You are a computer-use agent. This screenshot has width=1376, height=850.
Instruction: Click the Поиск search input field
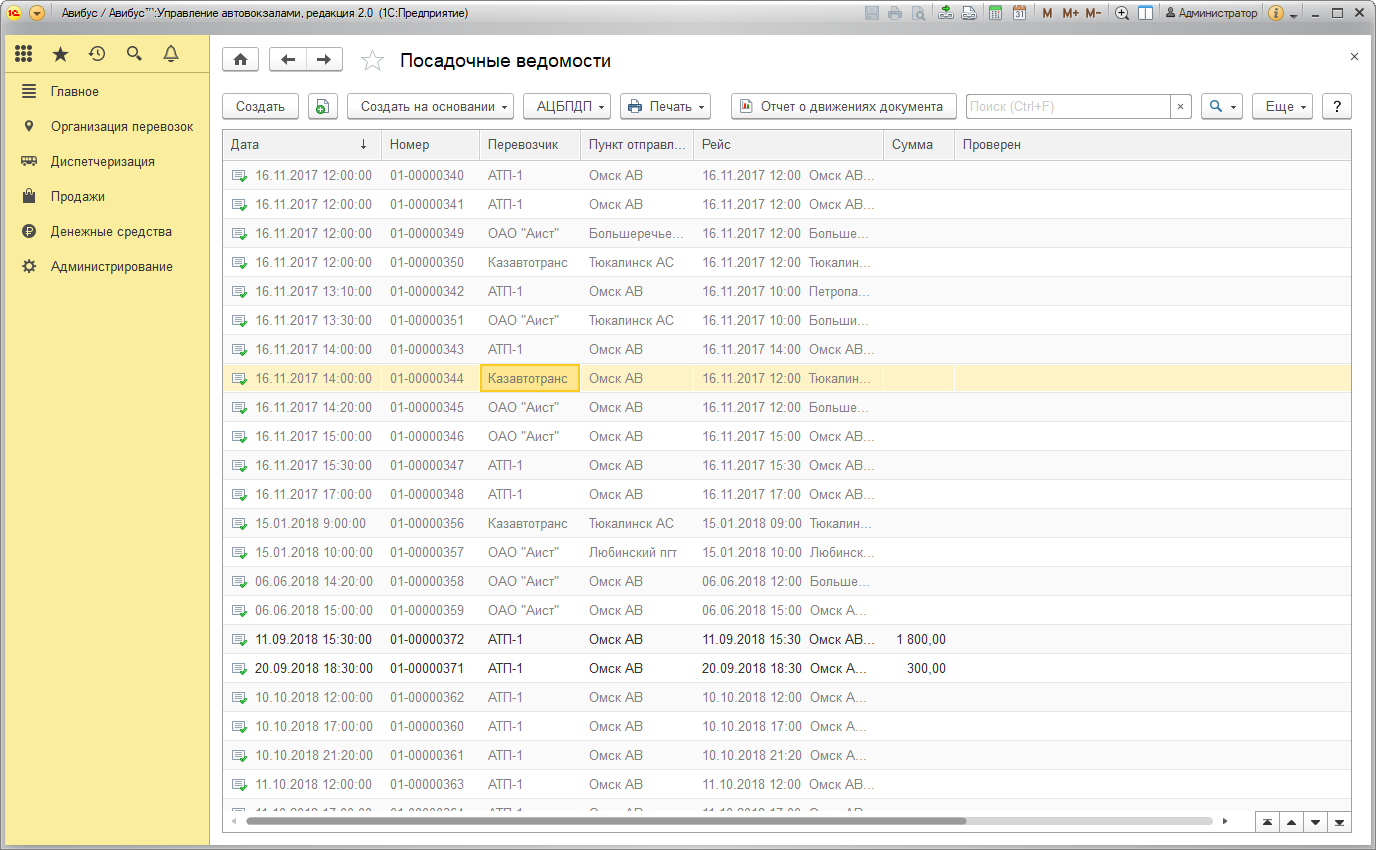coord(1067,107)
